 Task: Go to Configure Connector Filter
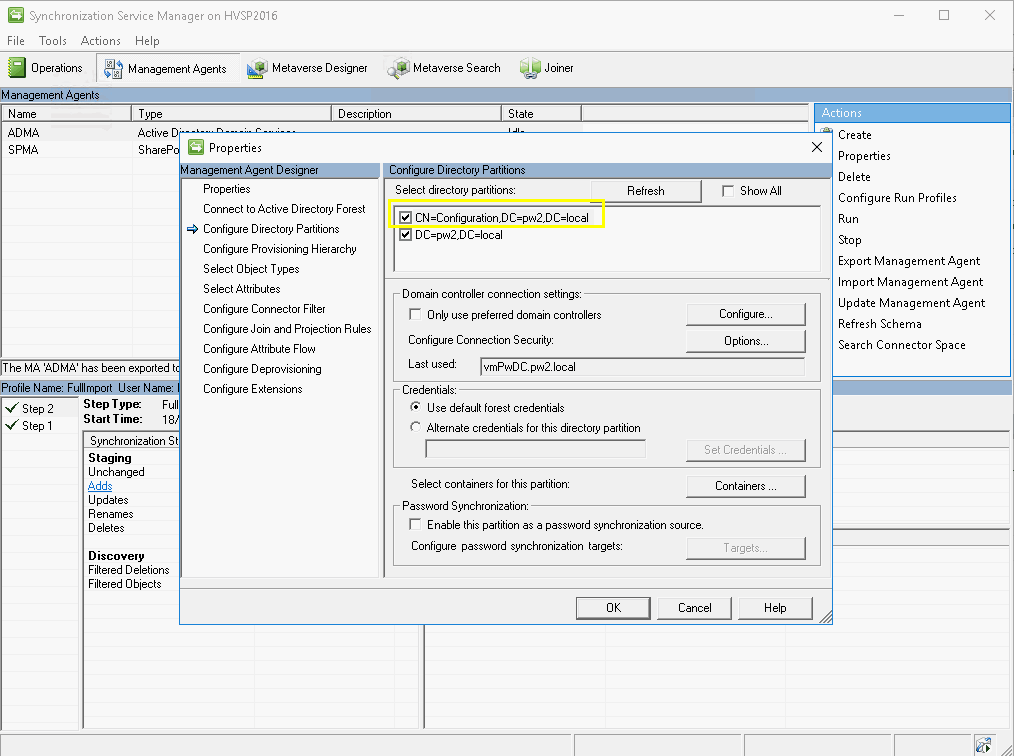point(264,309)
